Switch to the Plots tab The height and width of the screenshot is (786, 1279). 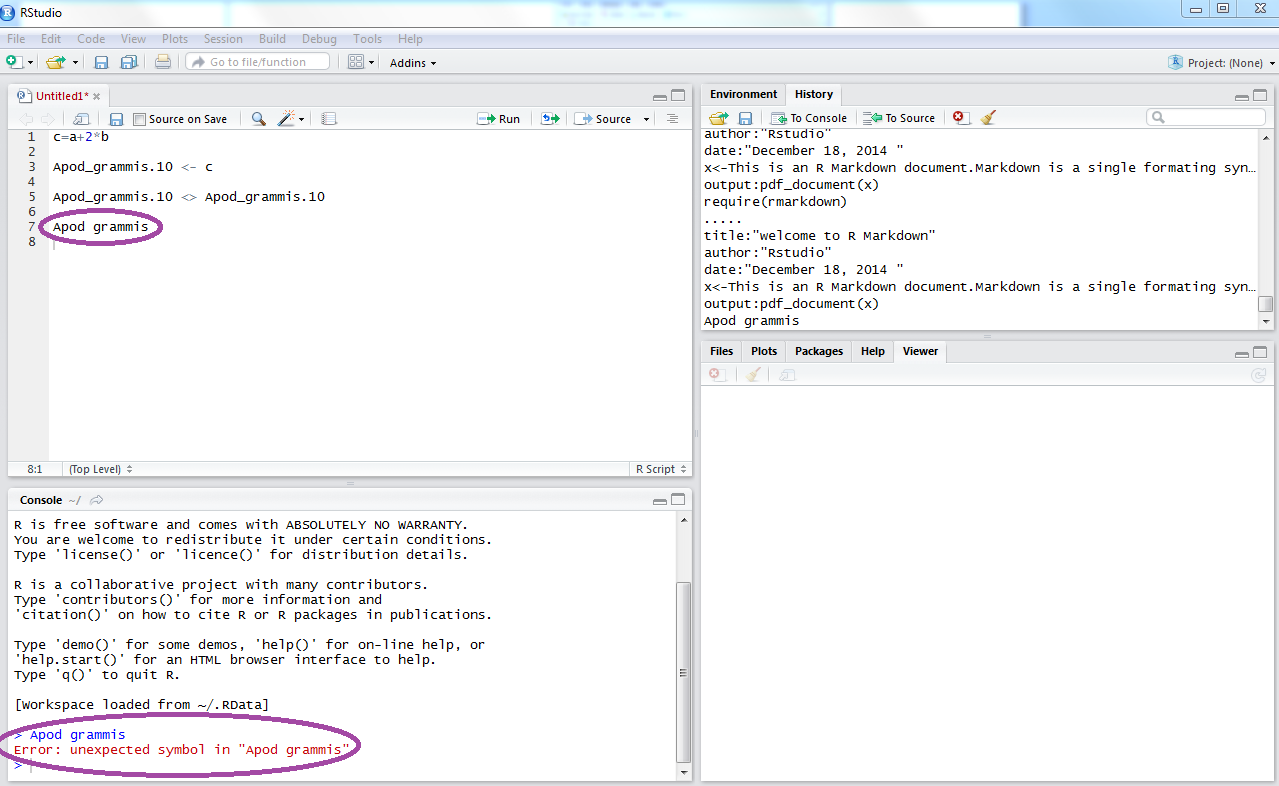pyautogui.click(x=764, y=352)
